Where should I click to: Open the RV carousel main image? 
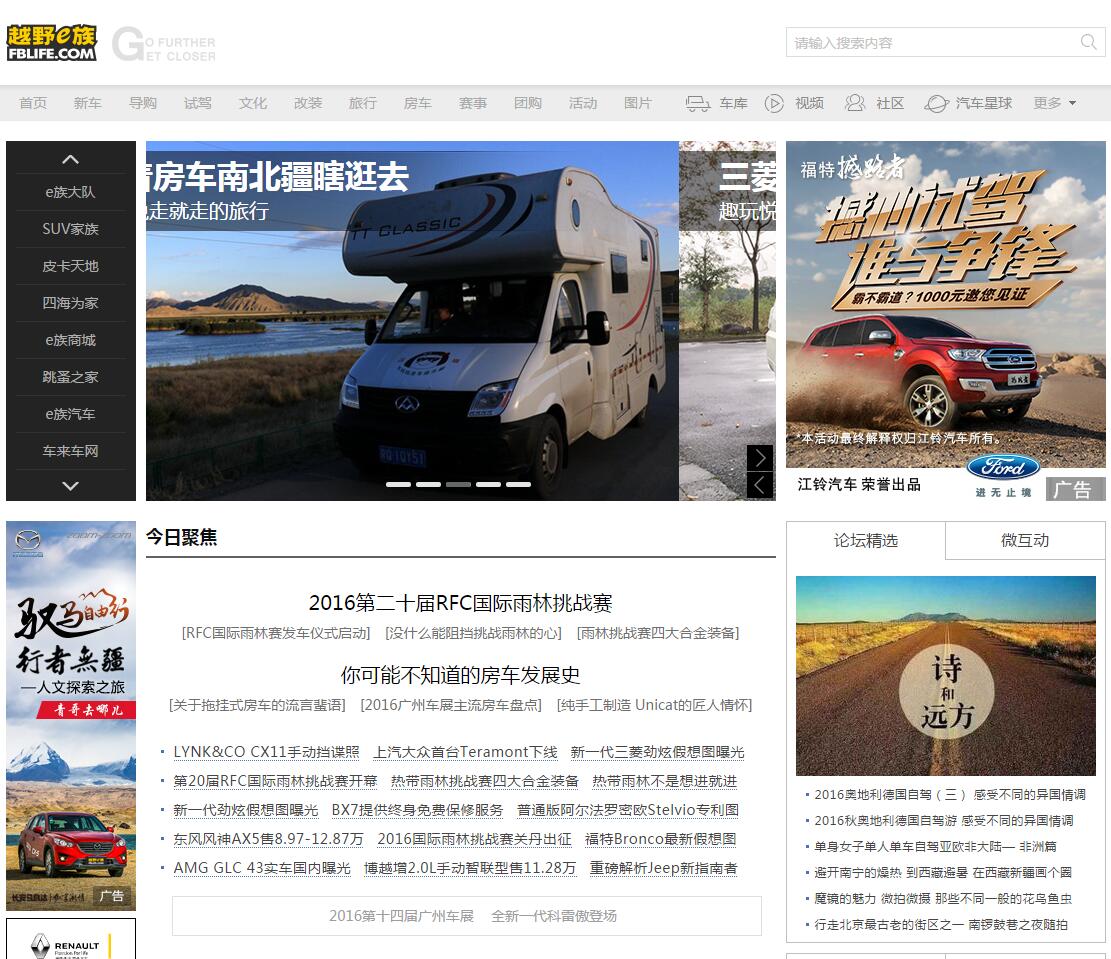coord(412,321)
